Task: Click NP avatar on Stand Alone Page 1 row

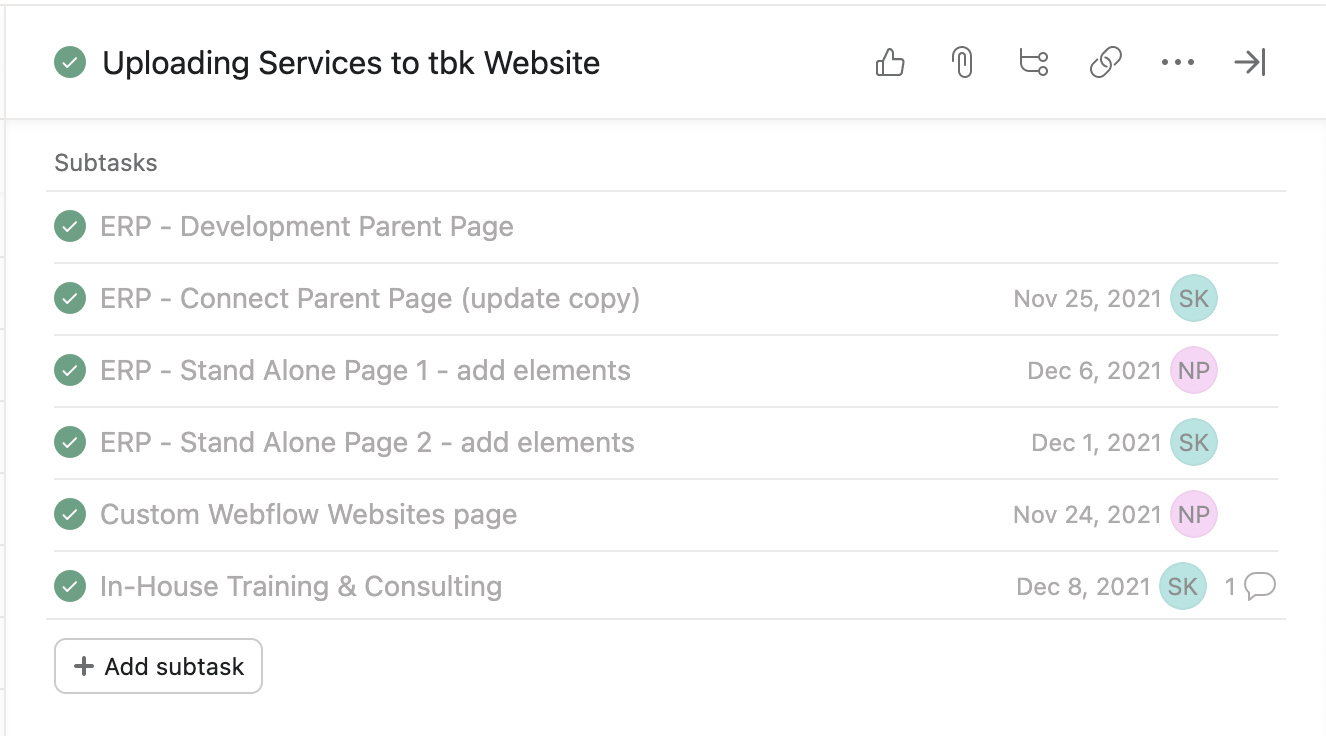Action: click(x=1194, y=371)
